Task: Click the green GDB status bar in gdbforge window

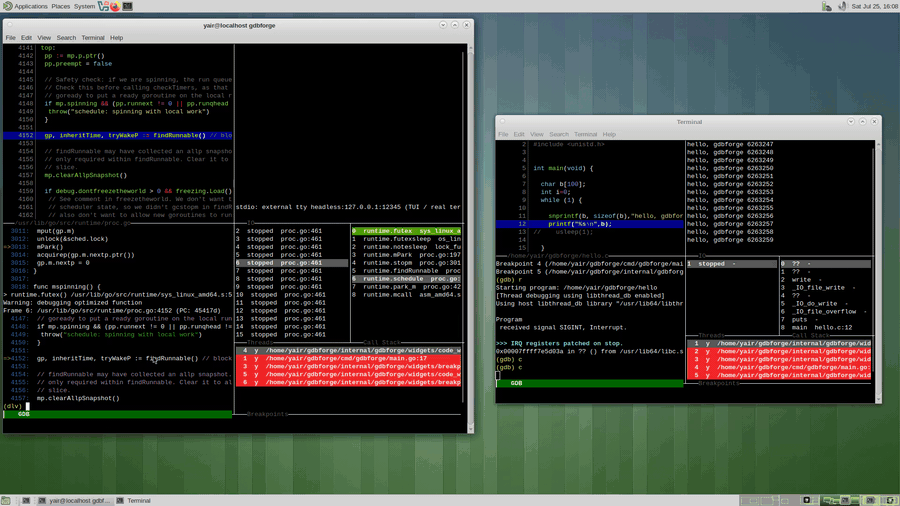Action: pos(118,414)
